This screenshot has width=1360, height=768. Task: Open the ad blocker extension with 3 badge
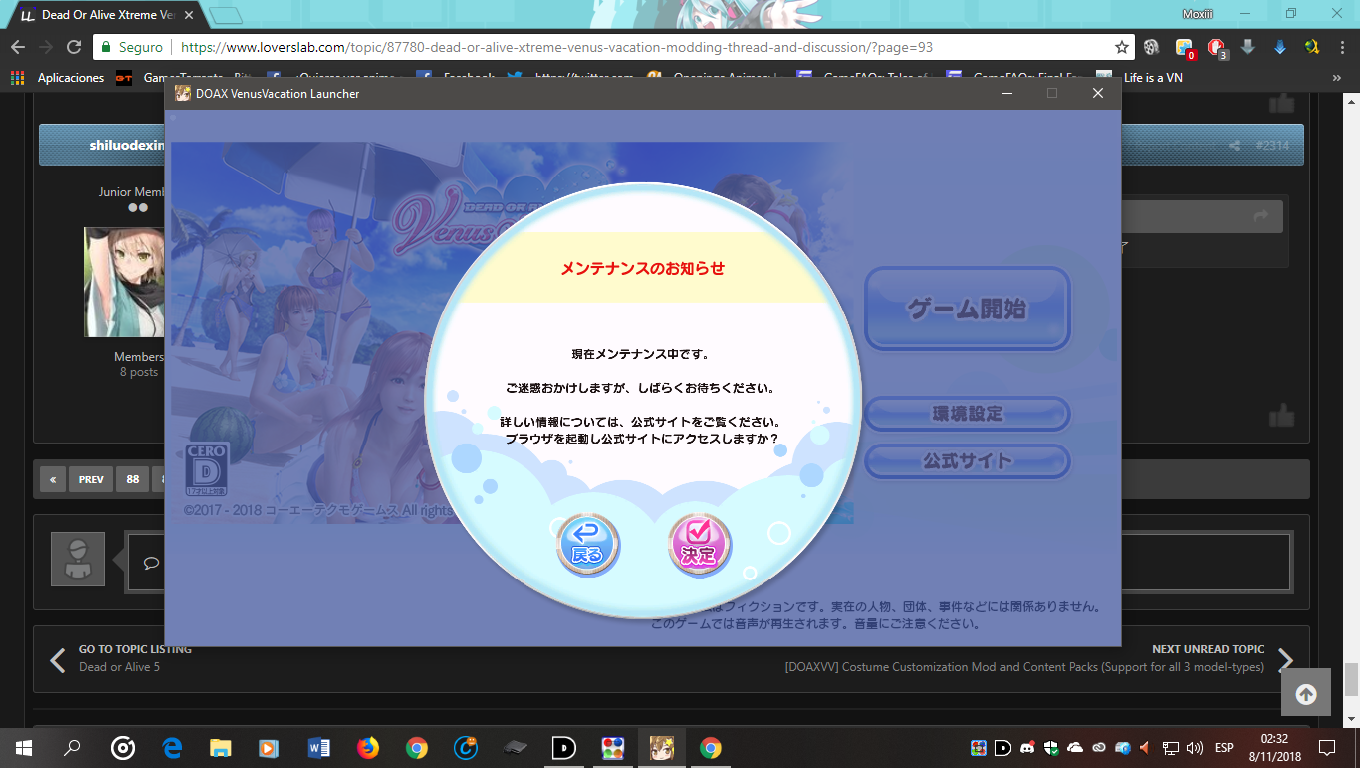coord(1217,48)
